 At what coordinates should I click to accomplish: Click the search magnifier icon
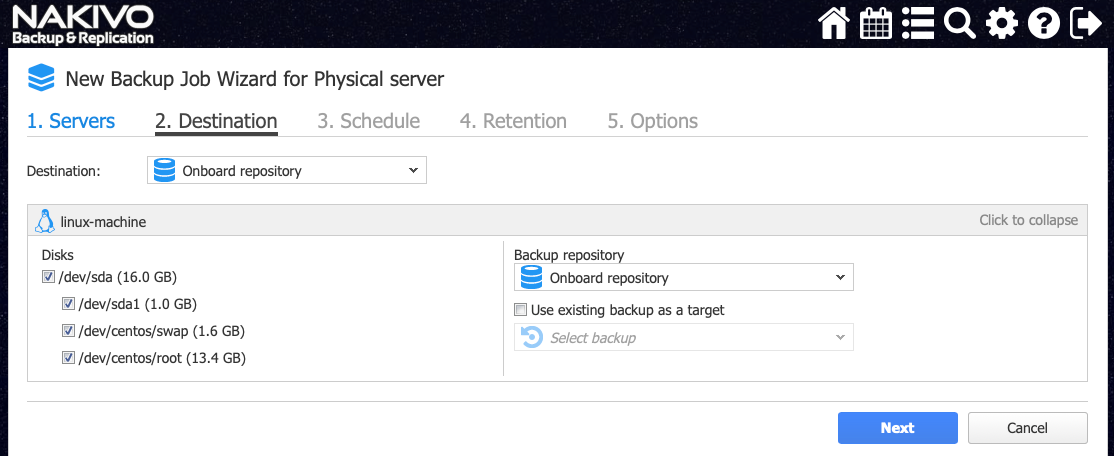pyautogui.click(x=959, y=23)
